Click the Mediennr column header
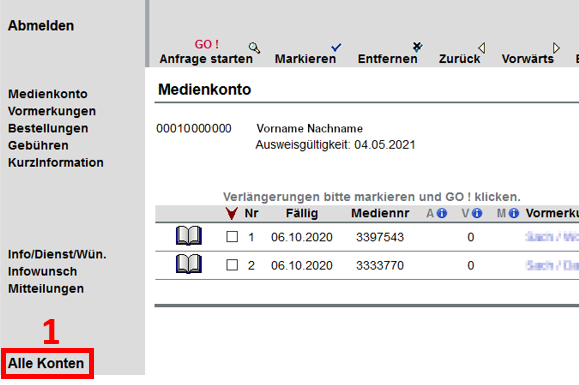 click(380, 213)
